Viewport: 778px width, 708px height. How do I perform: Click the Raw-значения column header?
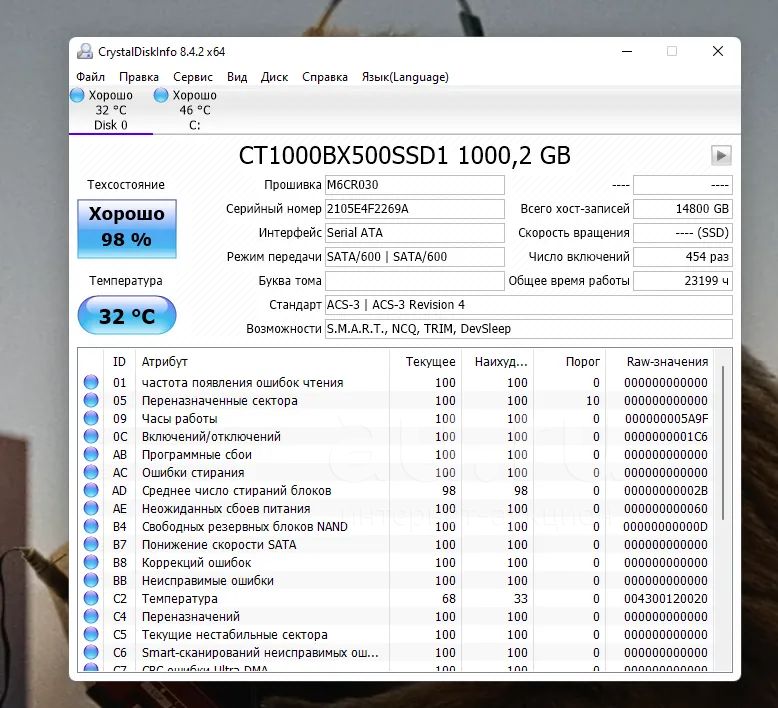click(660, 362)
